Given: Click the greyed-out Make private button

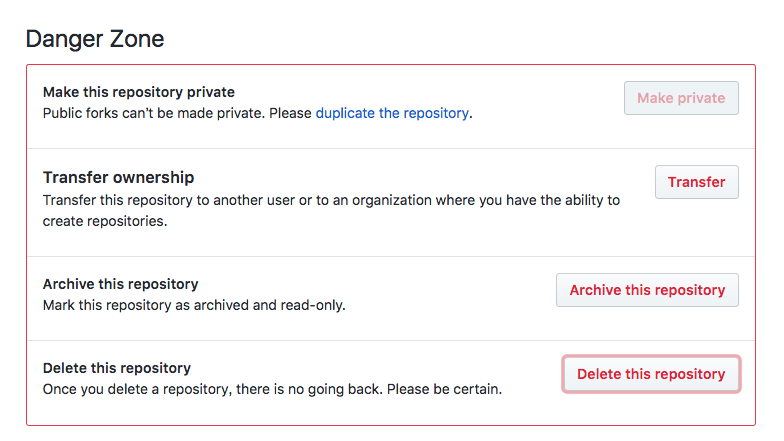Looking at the screenshot, I should [x=681, y=98].
